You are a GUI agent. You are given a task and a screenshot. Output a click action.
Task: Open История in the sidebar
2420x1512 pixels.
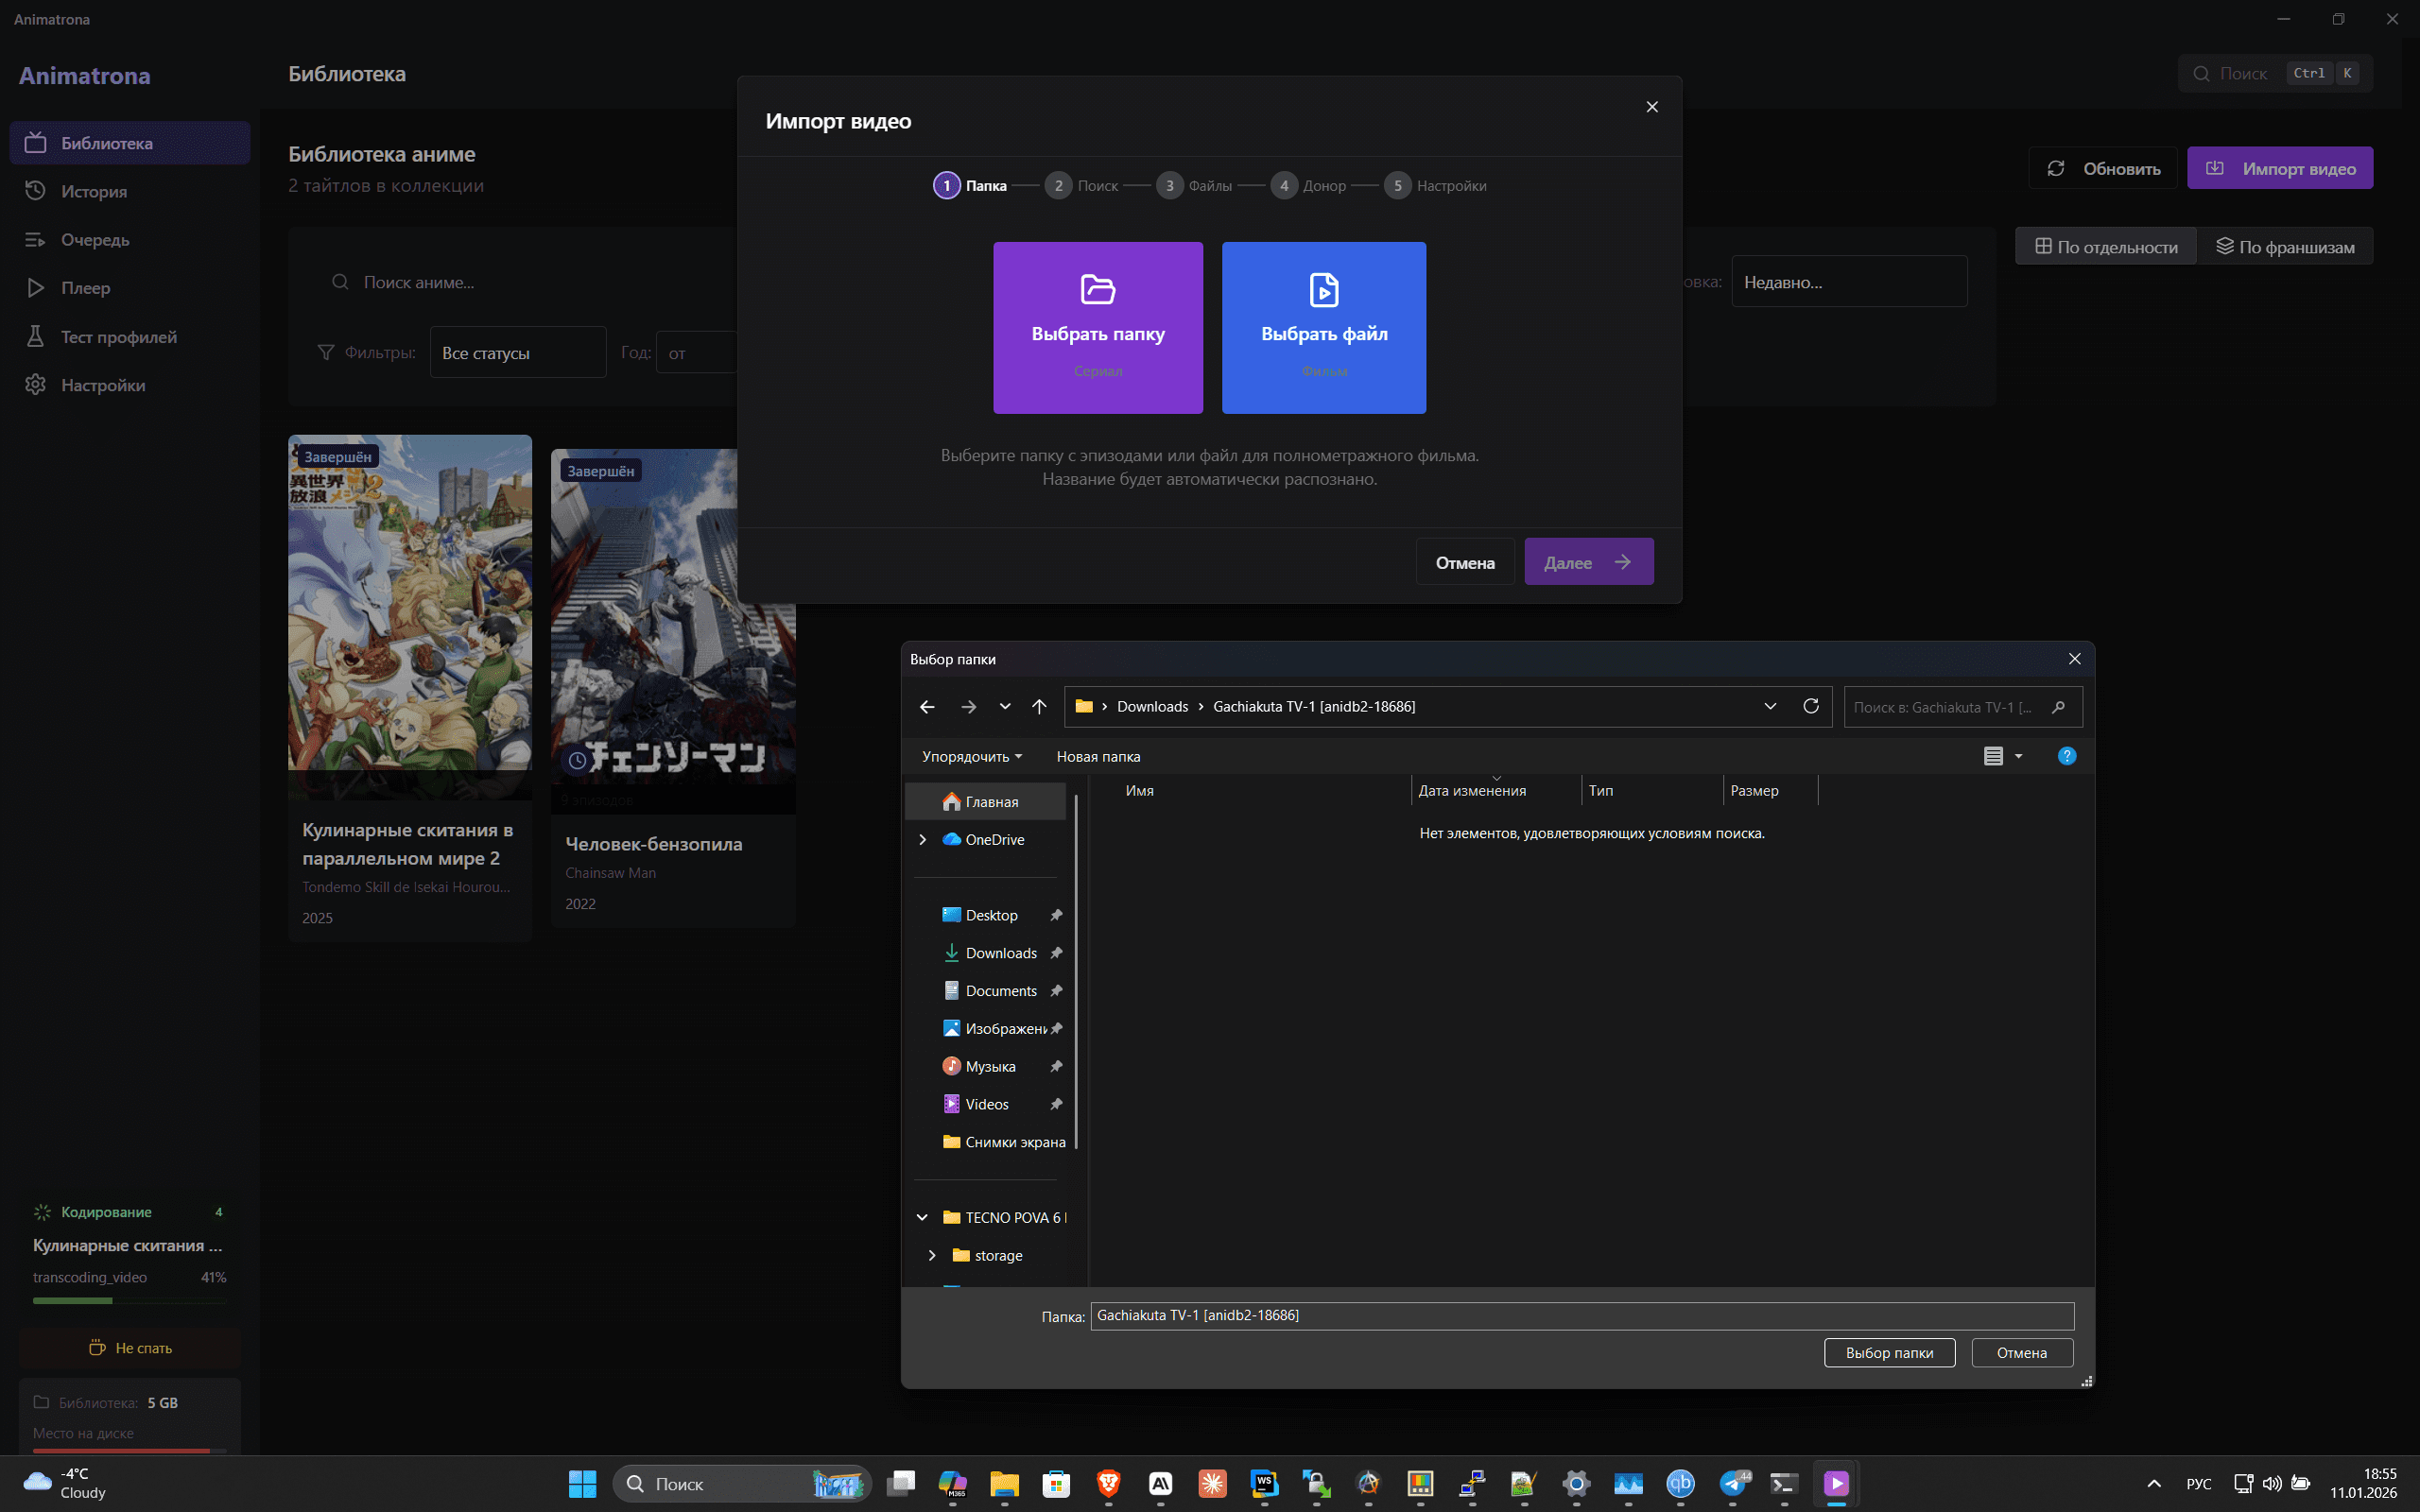pyautogui.click(x=94, y=191)
